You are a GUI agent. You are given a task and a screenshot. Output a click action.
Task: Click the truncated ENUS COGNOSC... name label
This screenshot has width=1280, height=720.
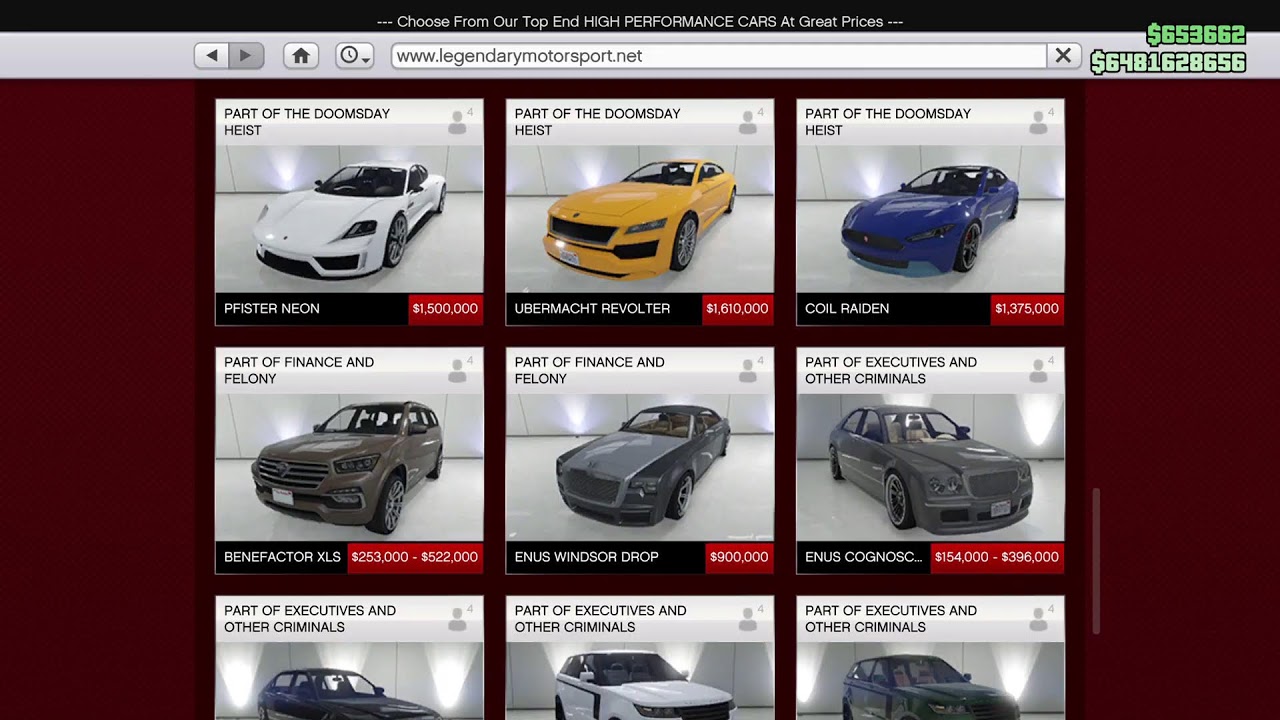point(864,557)
